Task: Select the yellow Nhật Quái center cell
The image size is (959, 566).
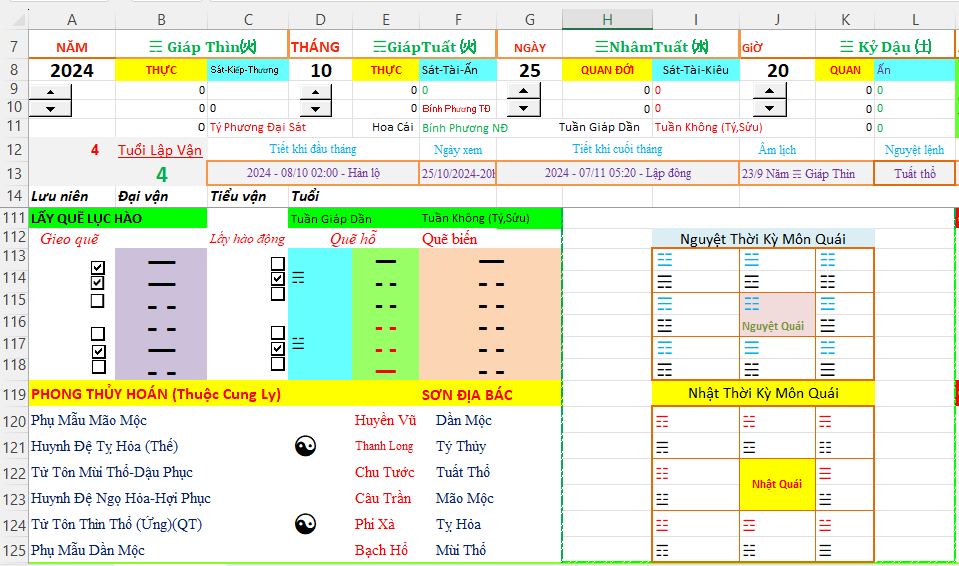Action: (x=777, y=484)
